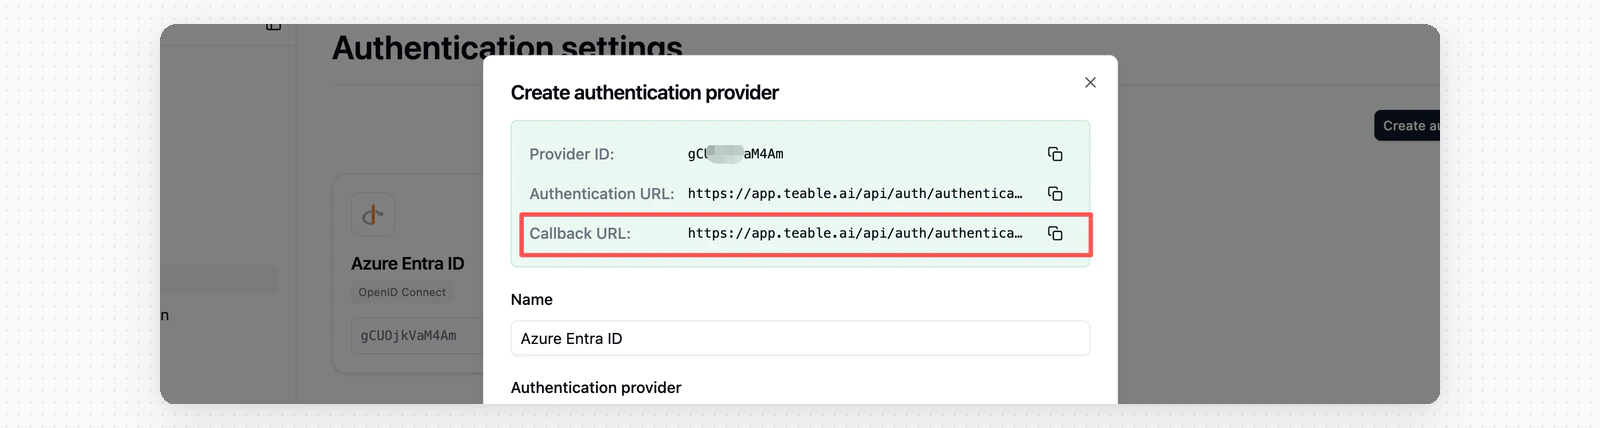Click the Provider ID label
This screenshot has width=1600, height=428.
572,154
